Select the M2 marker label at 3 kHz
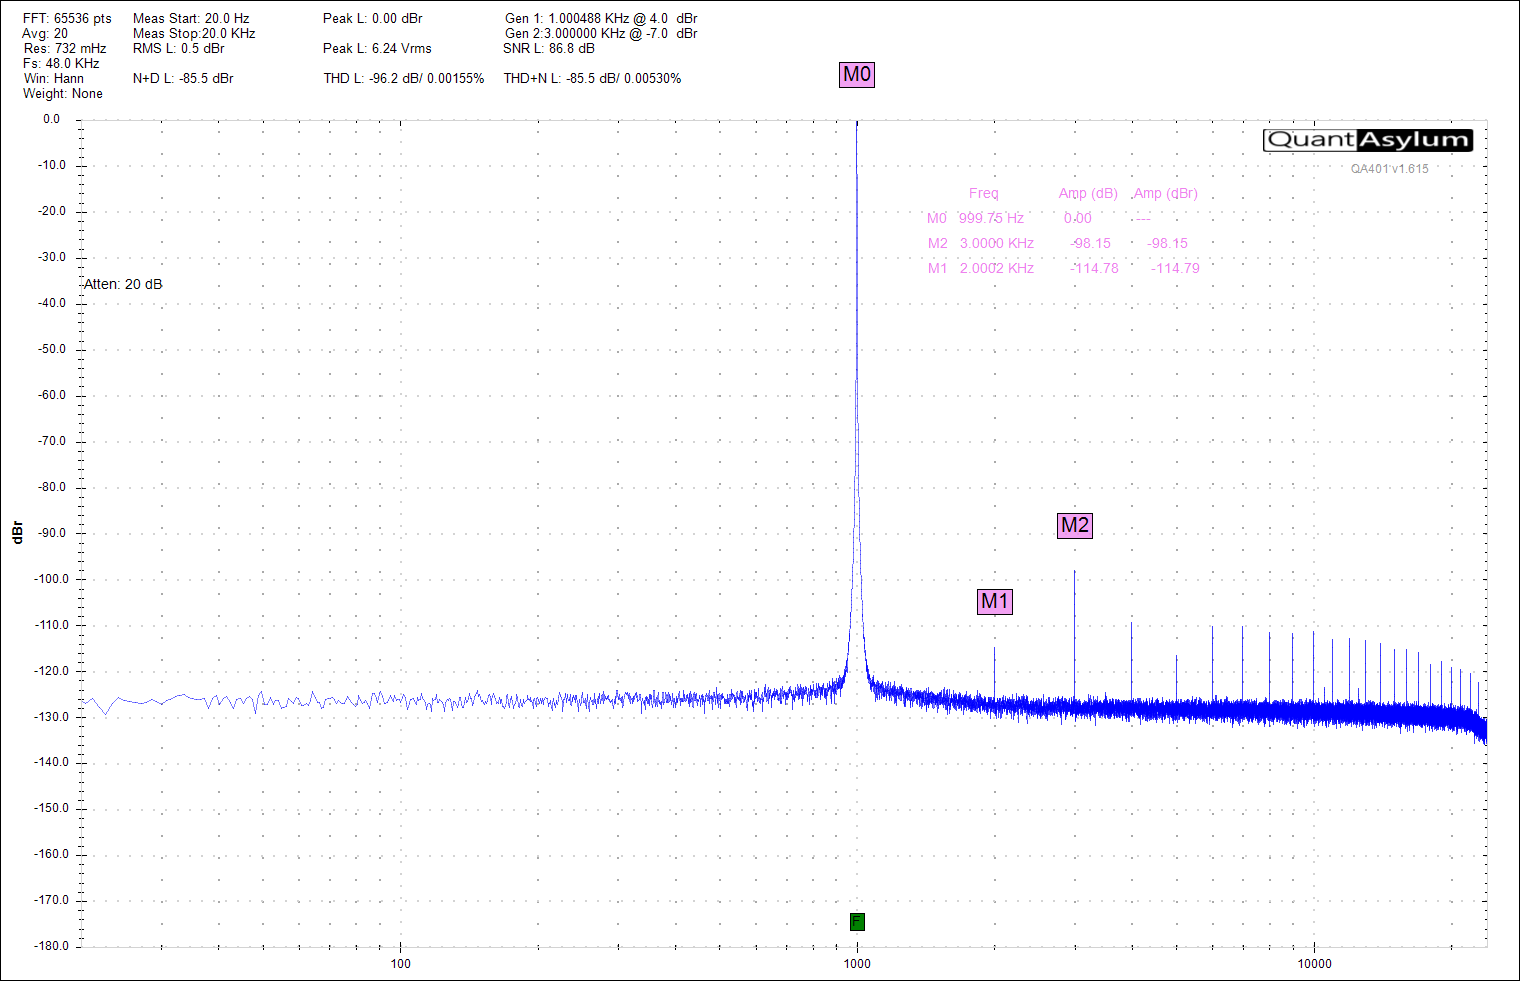This screenshot has width=1520, height=981. [x=1075, y=525]
